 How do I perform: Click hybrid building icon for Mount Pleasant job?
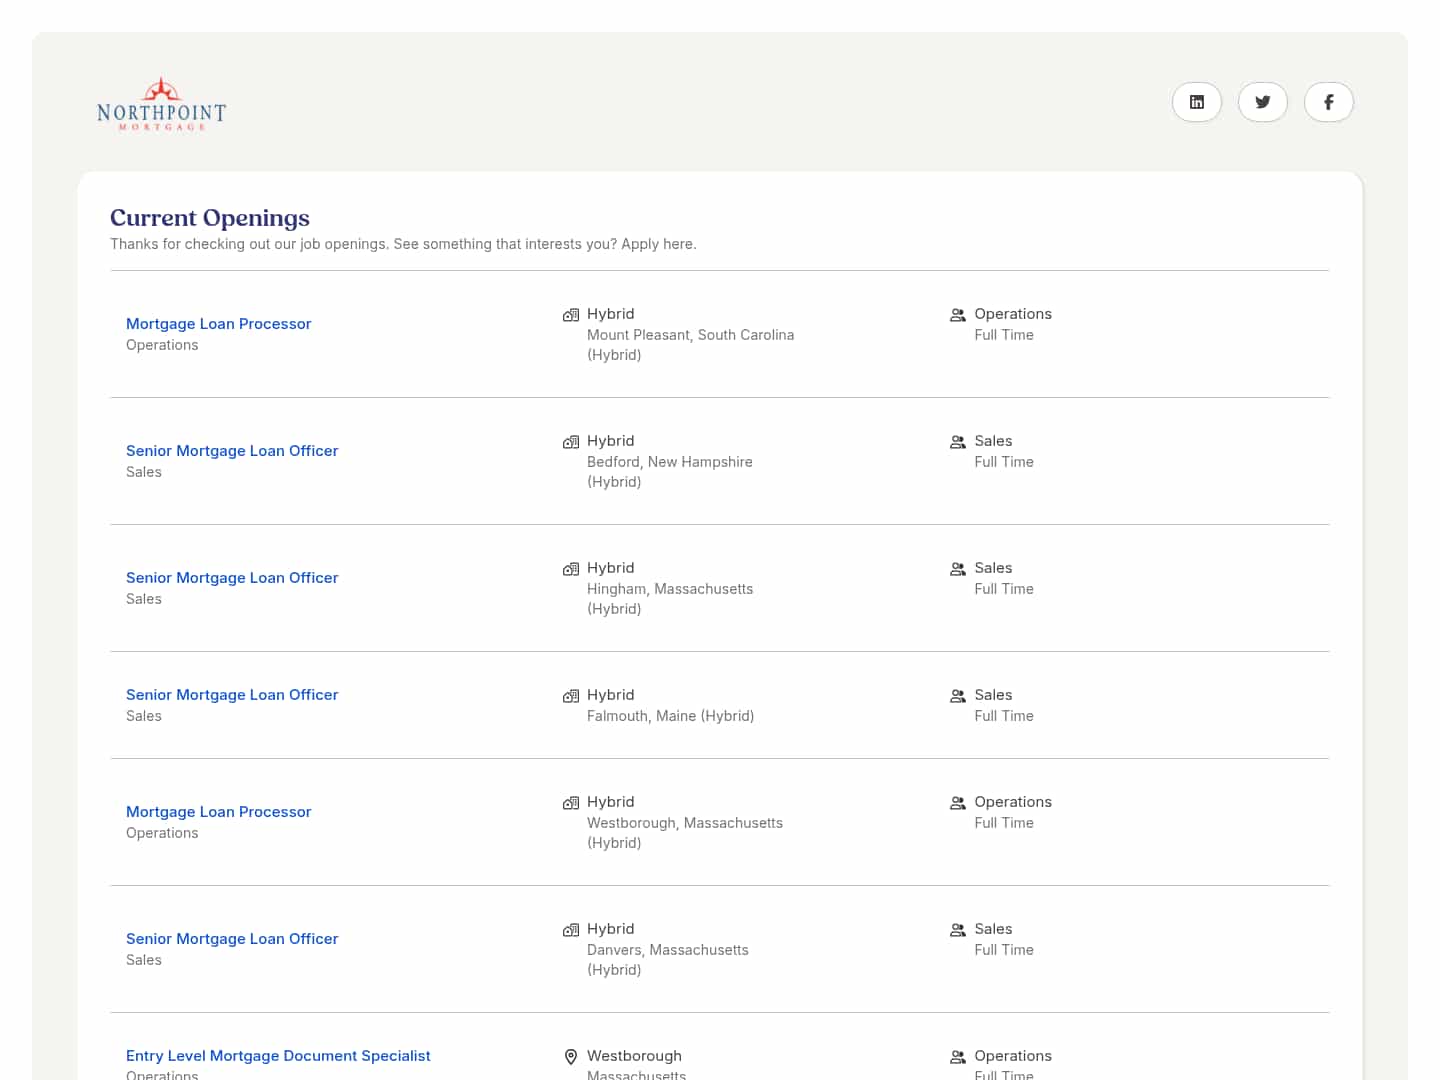571,315
